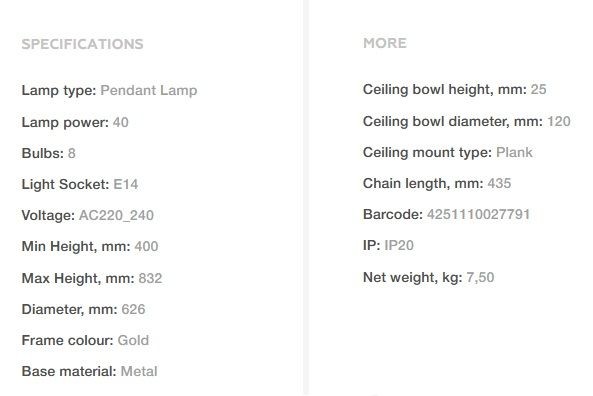
Task: Click the ceiling bowl diameter value 120
Action: [x=559, y=121]
